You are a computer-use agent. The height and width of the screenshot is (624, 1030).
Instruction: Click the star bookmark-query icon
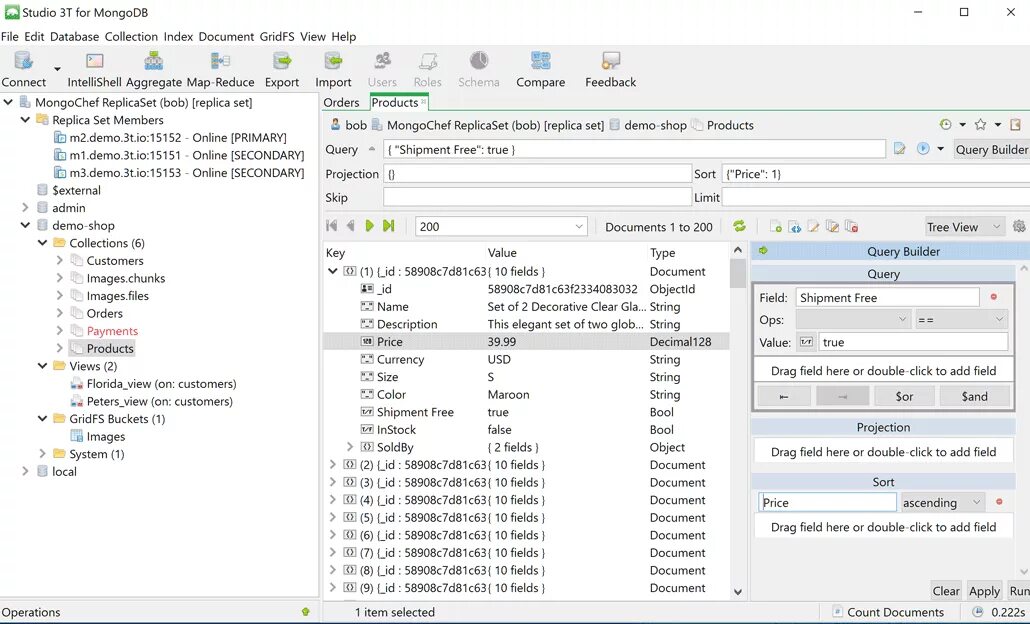click(x=980, y=125)
